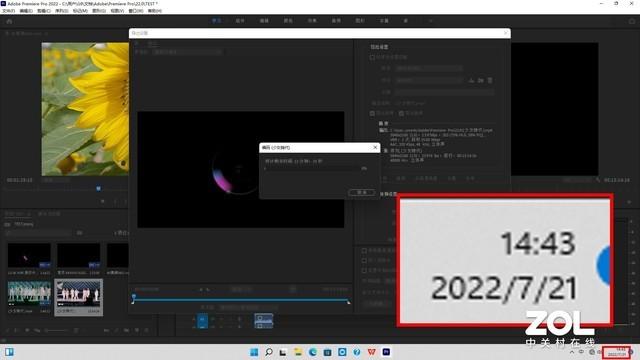
Task: Open the Format dropdown in export settings
Action: click(429, 68)
